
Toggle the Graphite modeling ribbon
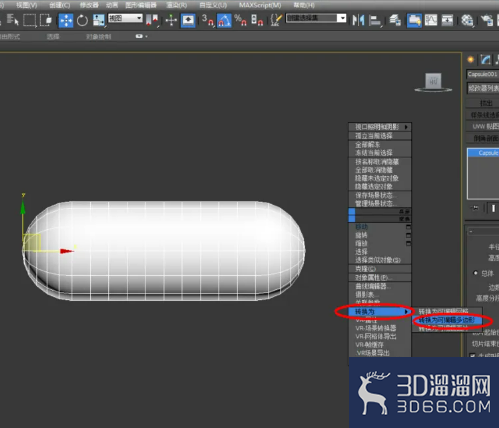click(414, 20)
